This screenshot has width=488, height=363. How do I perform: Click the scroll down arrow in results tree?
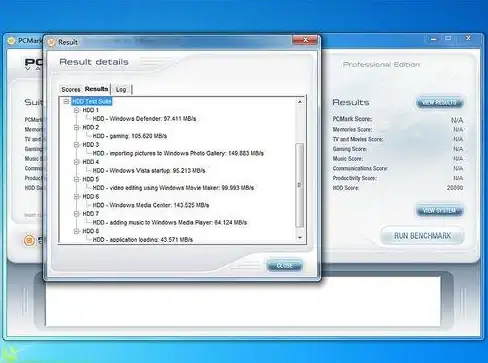tap(300, 237)
